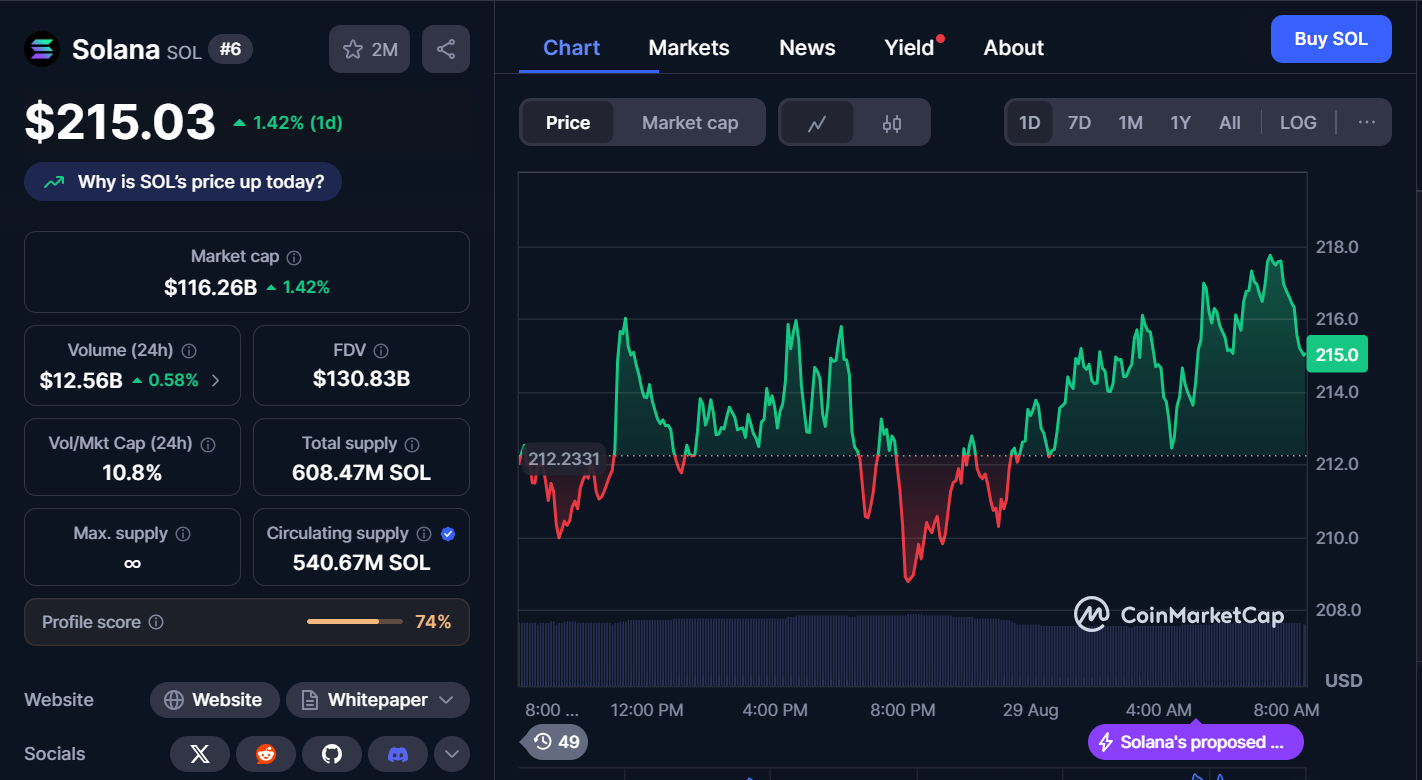Viewport: 1422px width, 780px height.
Task: Click the $130.83B FDV value
Action: click(x=362, y=379)
